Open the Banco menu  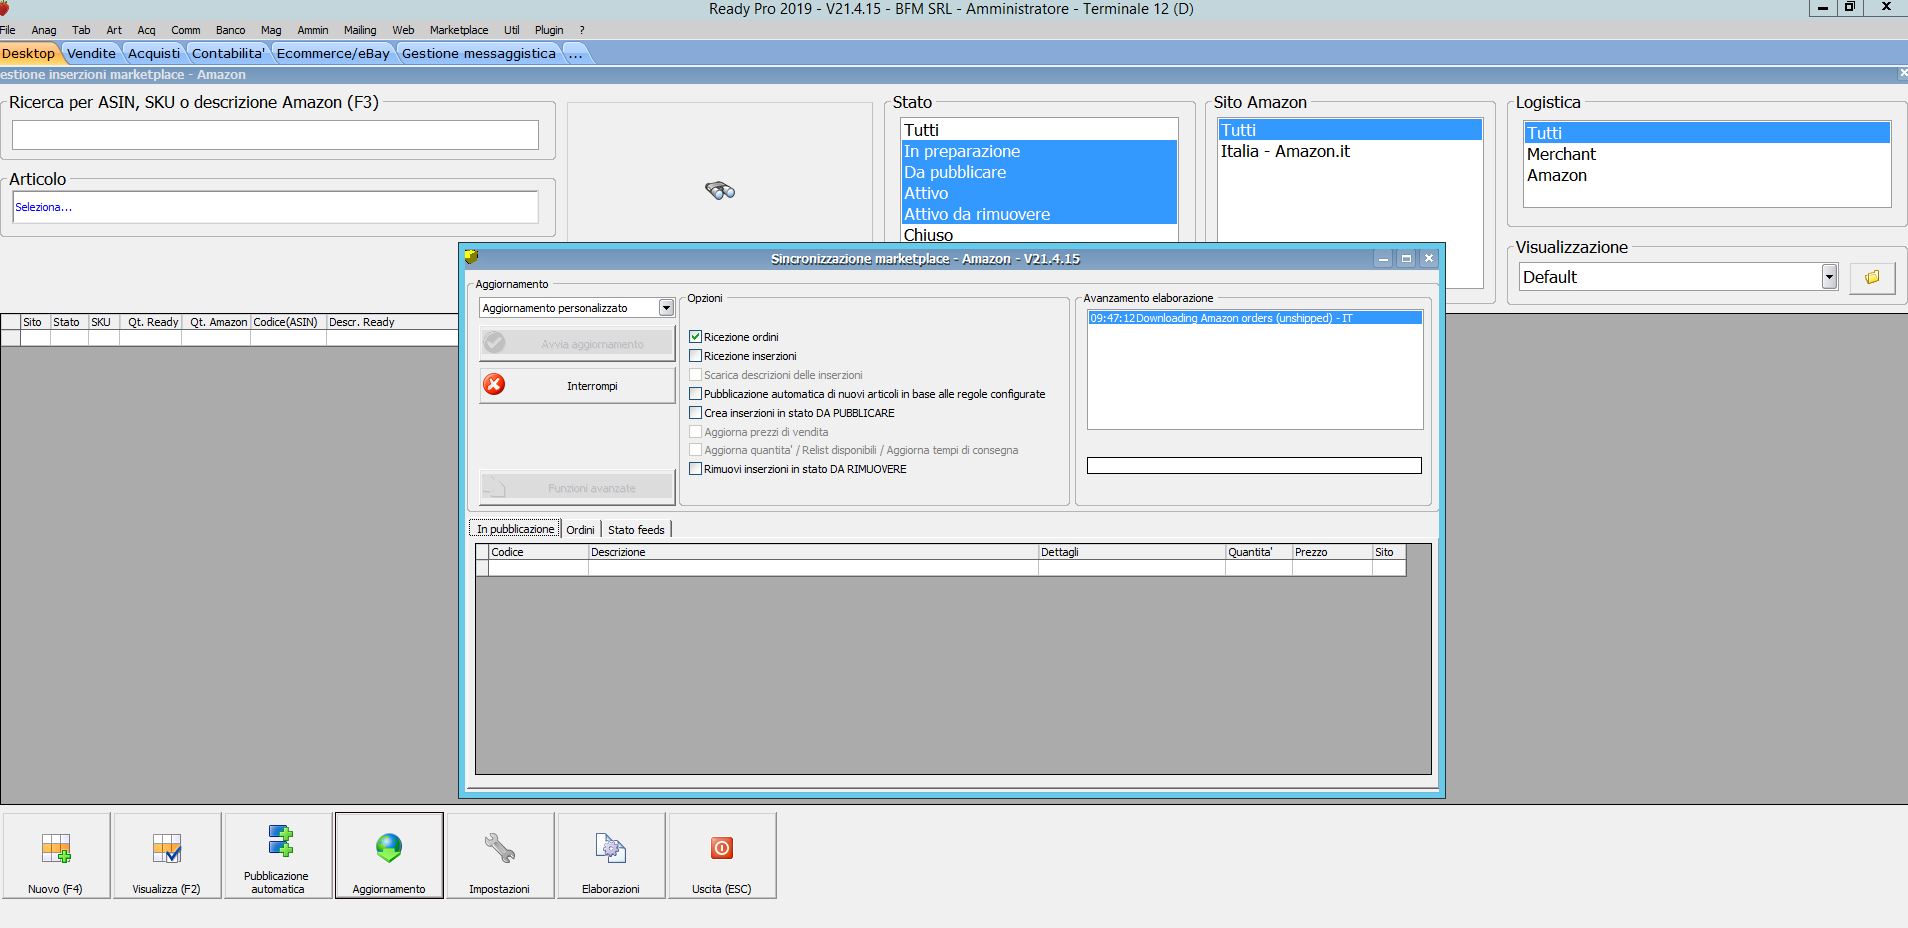pos(230,30)
